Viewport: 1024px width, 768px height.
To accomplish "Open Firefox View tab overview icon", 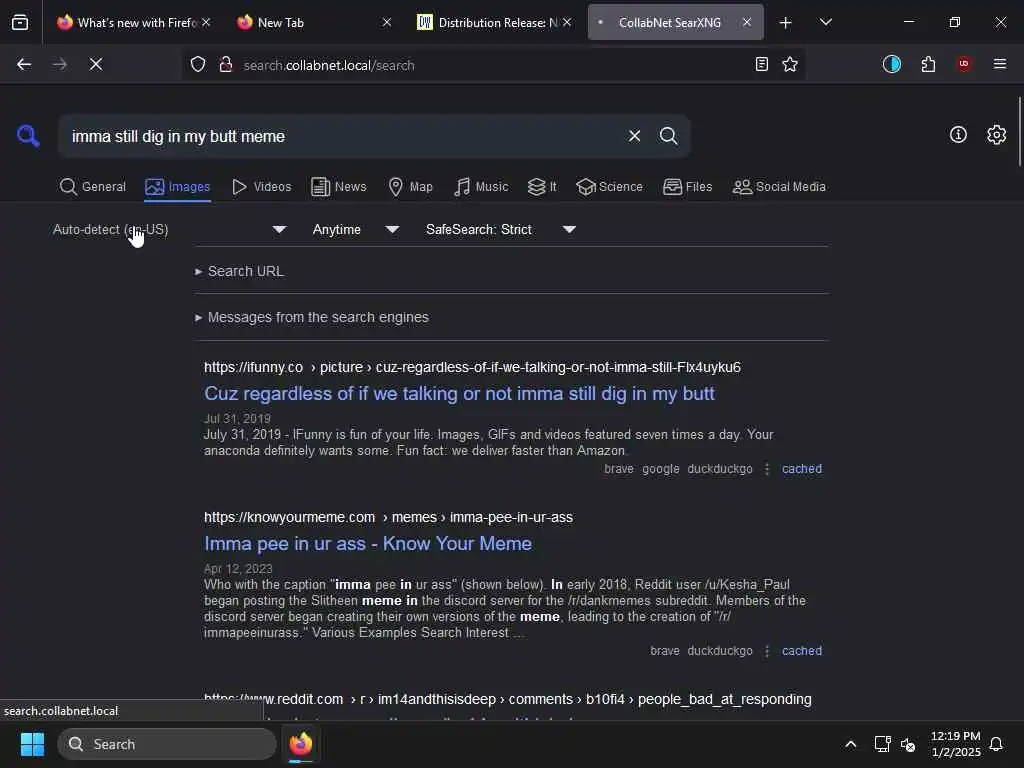I will [x=20, y=22].
